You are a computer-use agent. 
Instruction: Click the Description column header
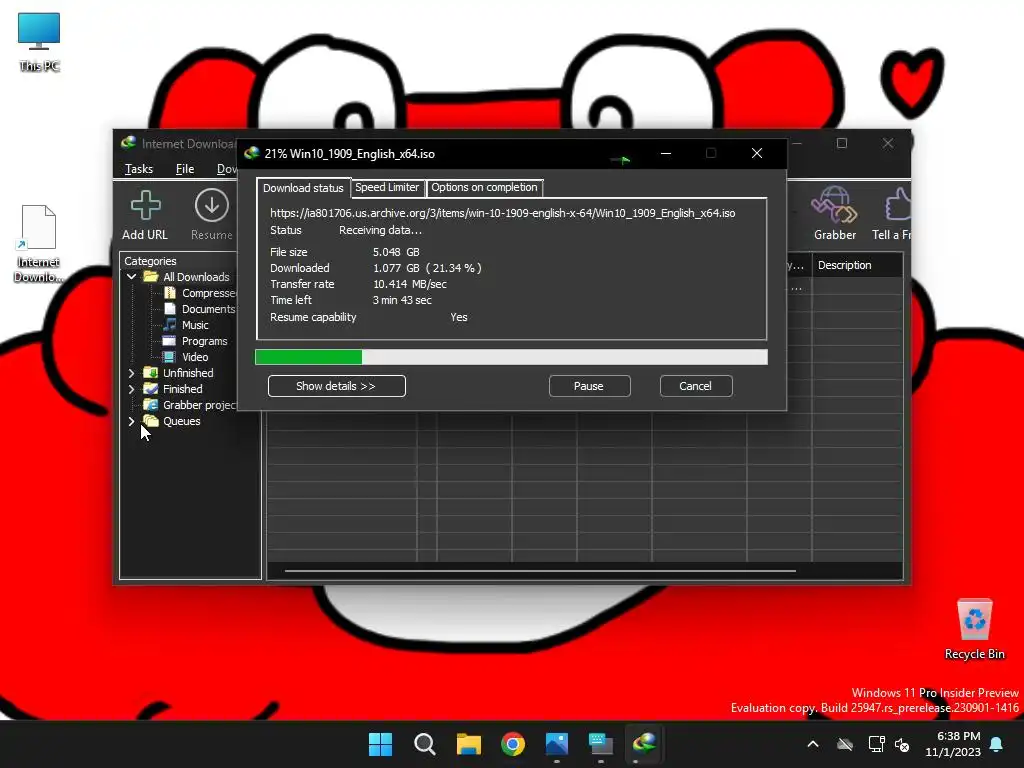coord(857,265)
